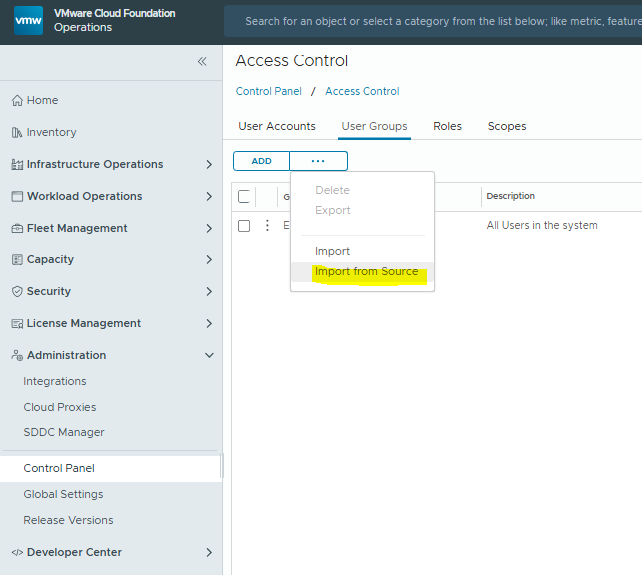
Task: Expand Workload Operations chevron
Action: 209,197
